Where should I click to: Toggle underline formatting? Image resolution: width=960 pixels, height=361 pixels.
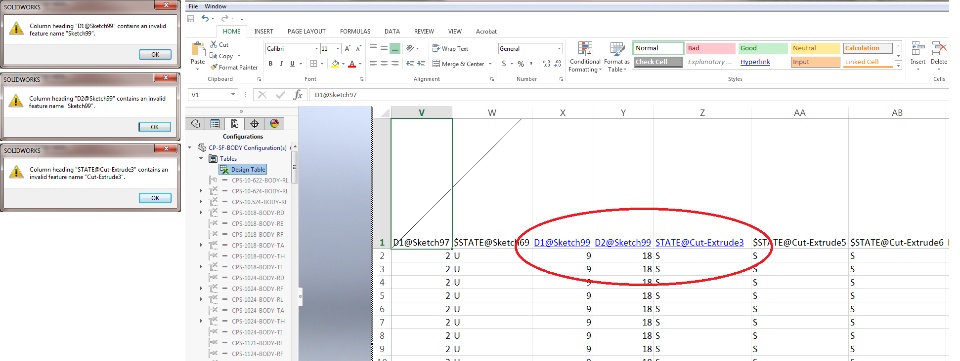click(292, 64)
